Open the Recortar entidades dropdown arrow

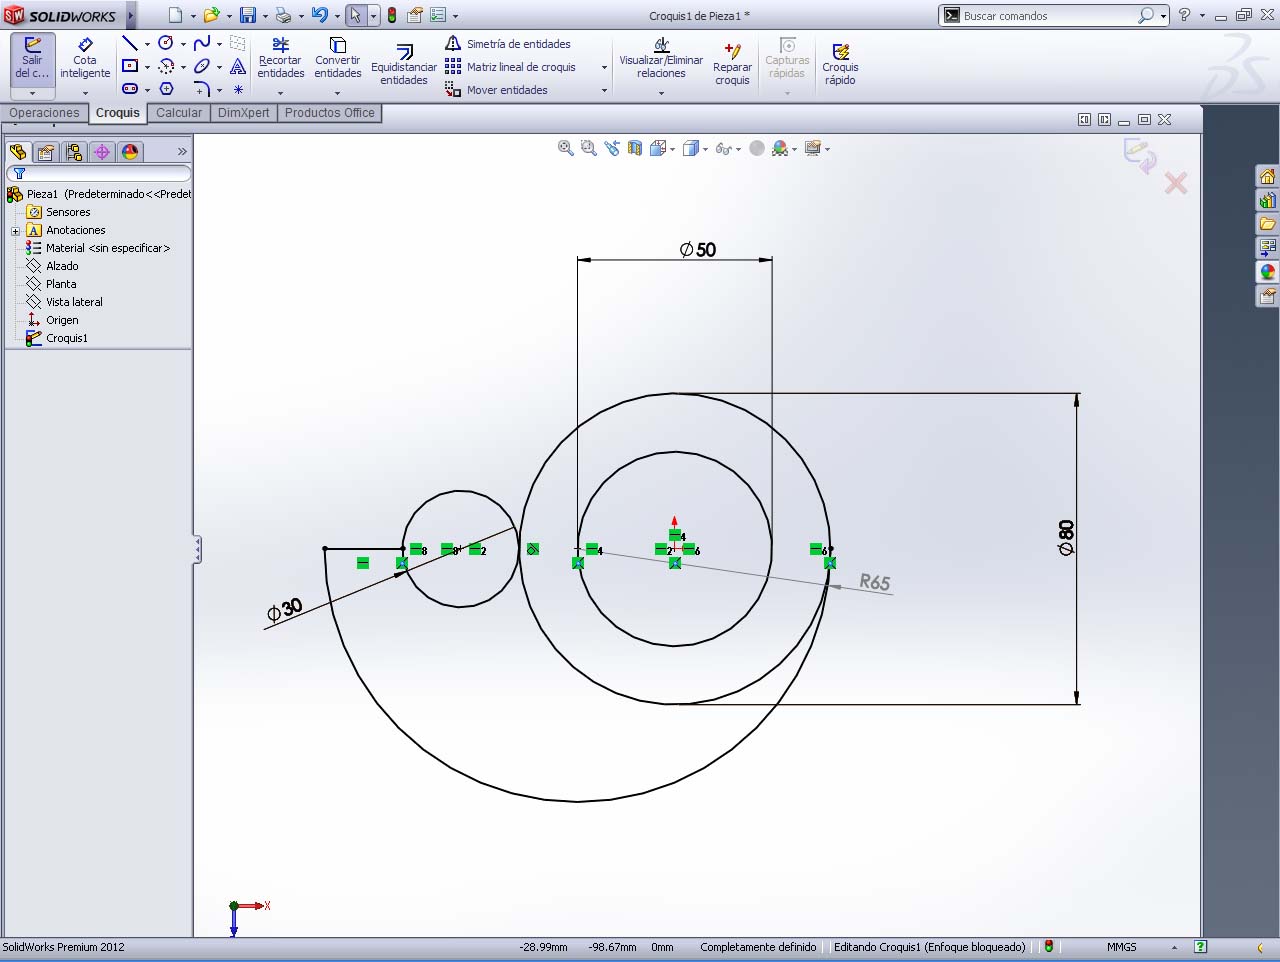pos(280,93)
